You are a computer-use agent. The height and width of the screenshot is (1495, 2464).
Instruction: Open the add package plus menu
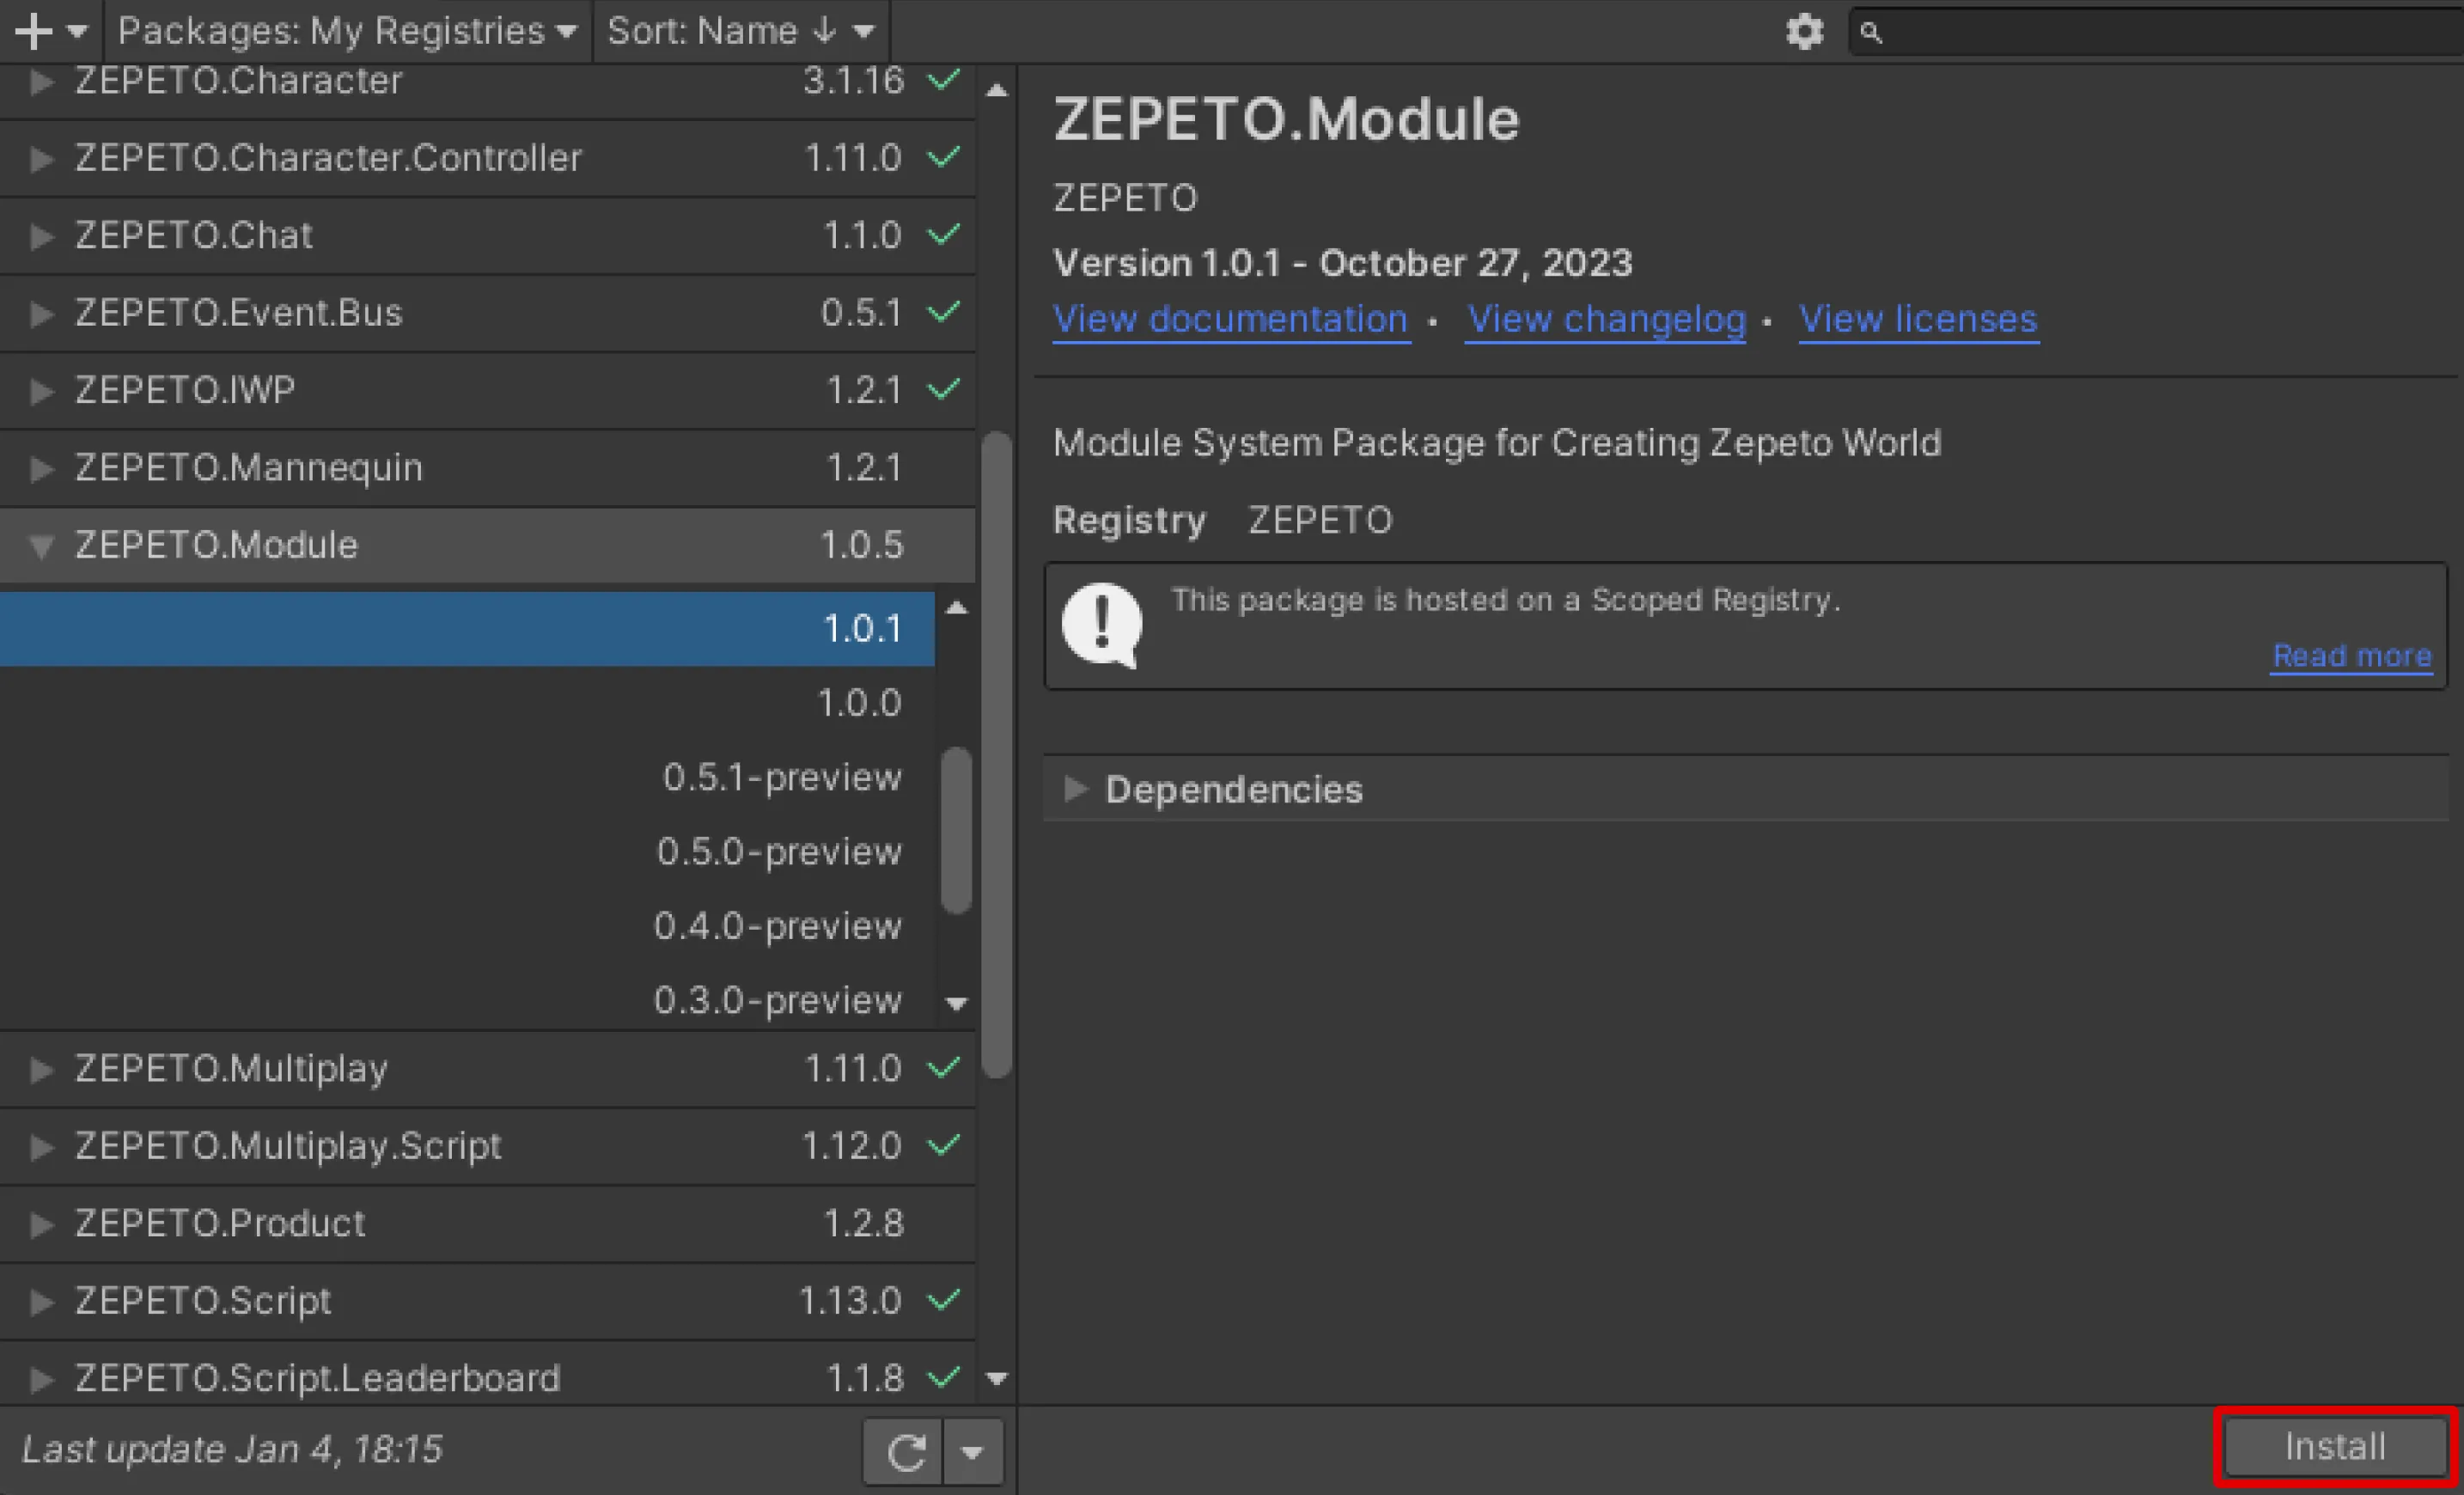click(x=50, y=31)
